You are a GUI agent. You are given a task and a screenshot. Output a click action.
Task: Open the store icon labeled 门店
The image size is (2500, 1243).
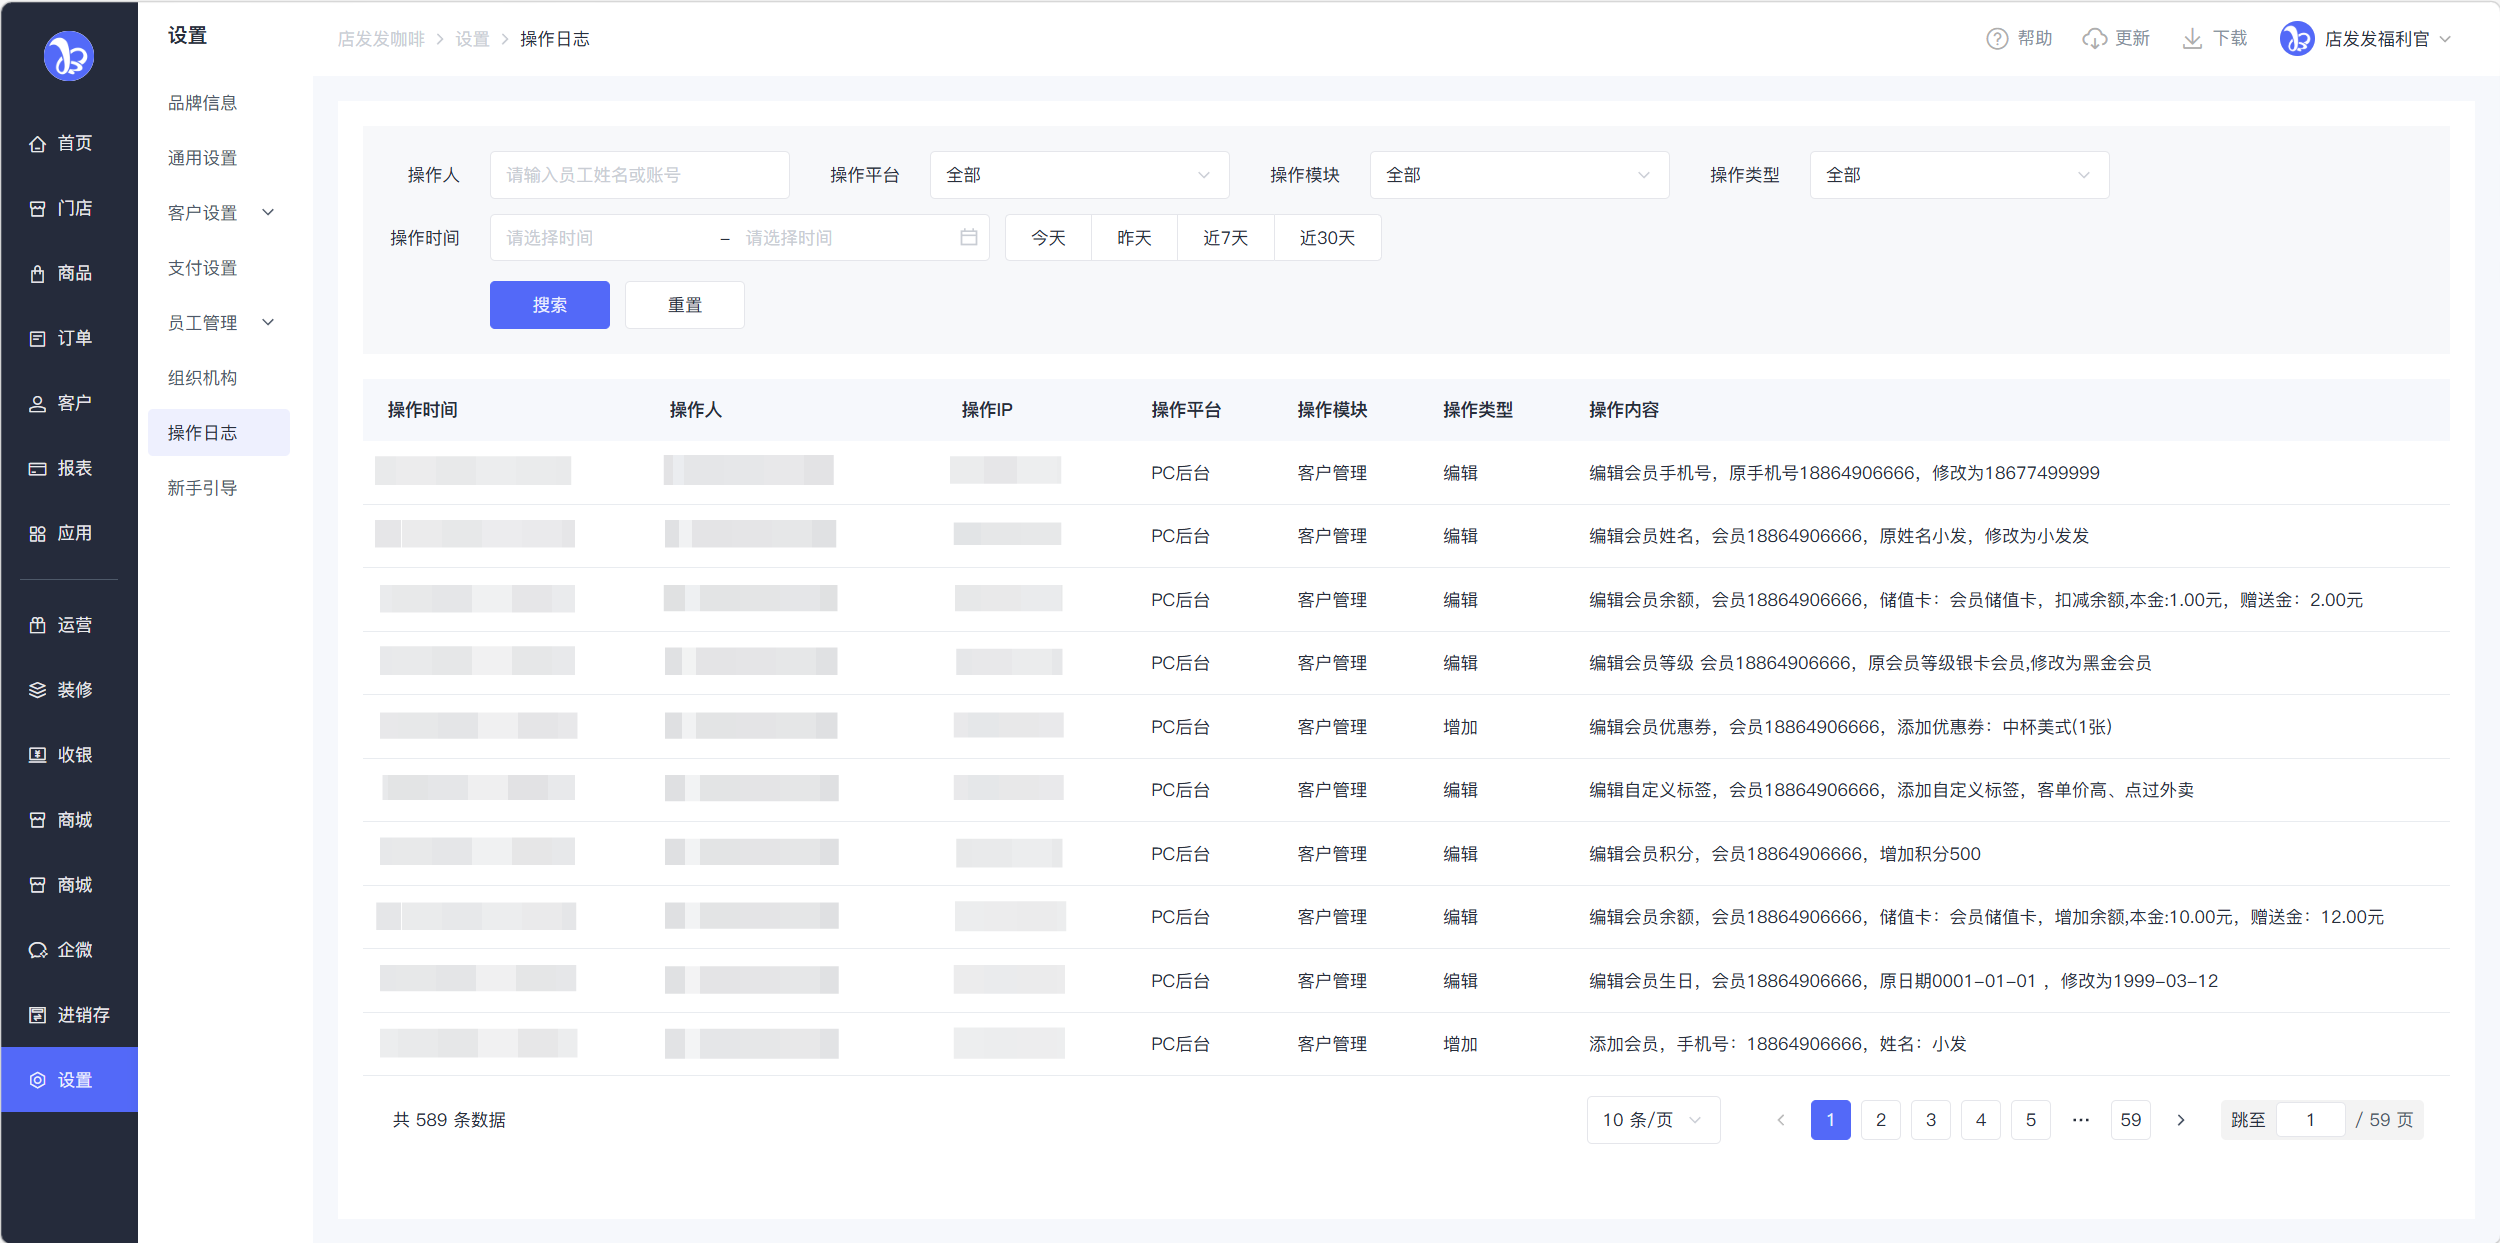pyautogui.click(x=37, y=209)
